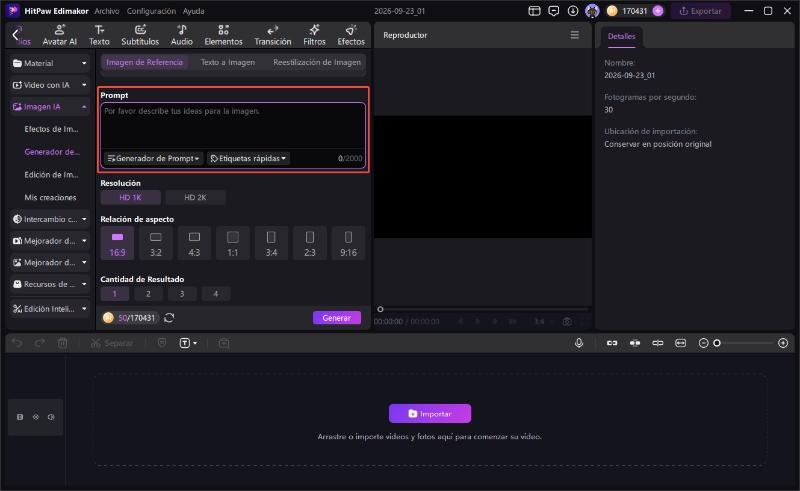Refresh the credit count
This screenshot has height=491, width=800.
click(x=169, y=317)
